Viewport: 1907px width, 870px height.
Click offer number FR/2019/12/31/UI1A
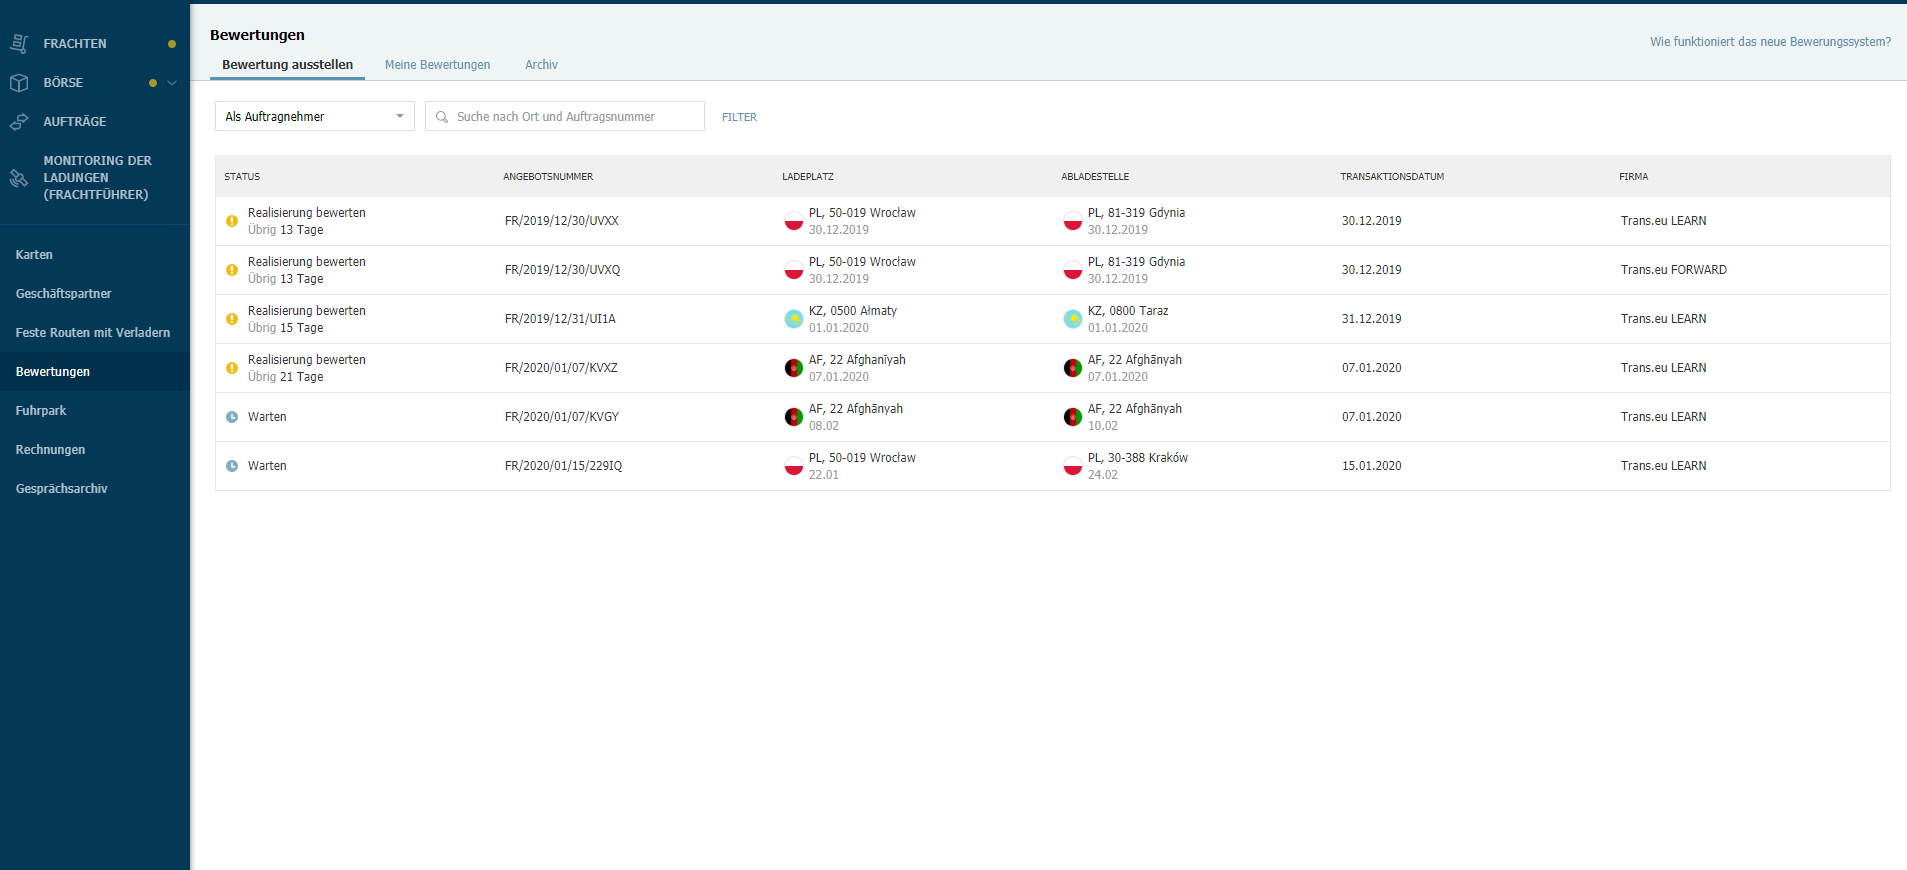point(560,319)
